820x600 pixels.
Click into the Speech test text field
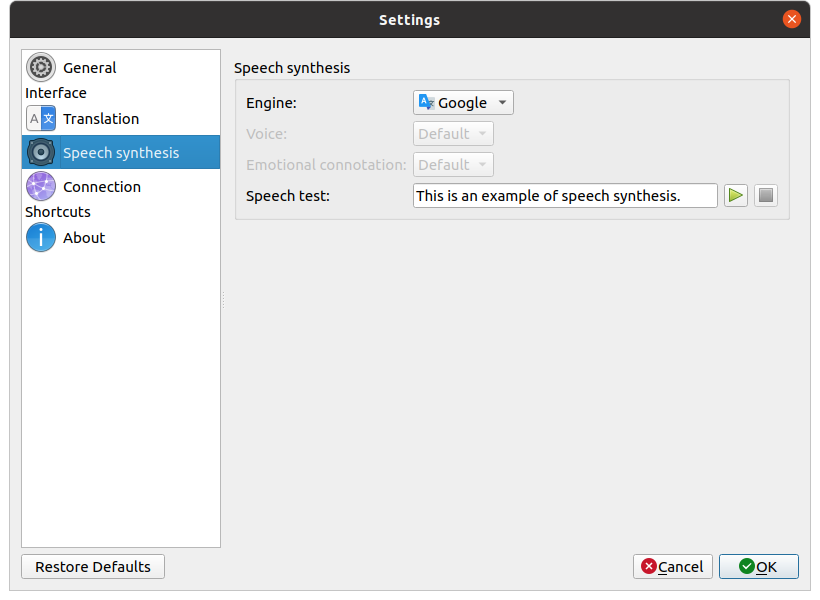click(565, 196)
